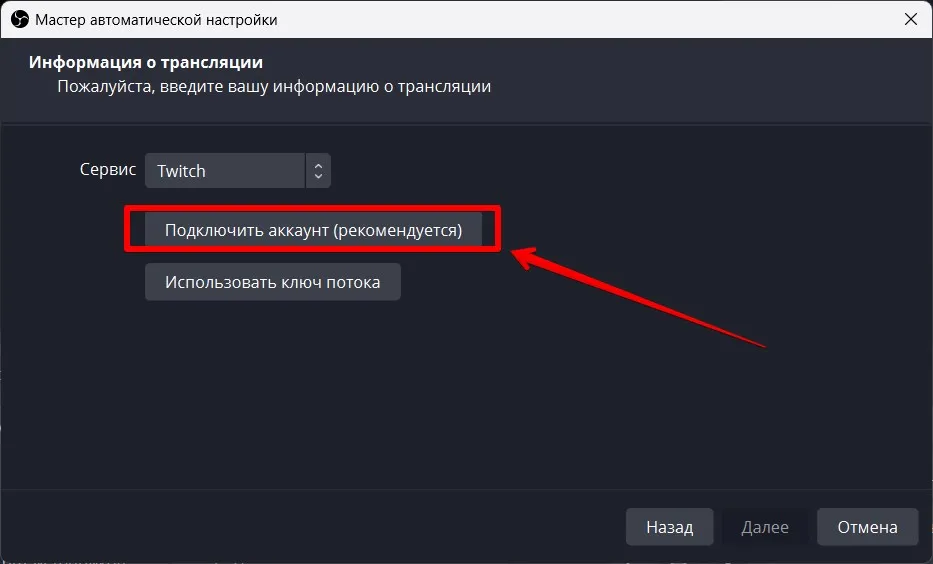Click the OBS logo in the title bar
The image size is (933, 564).
click(x=20, y=20)
